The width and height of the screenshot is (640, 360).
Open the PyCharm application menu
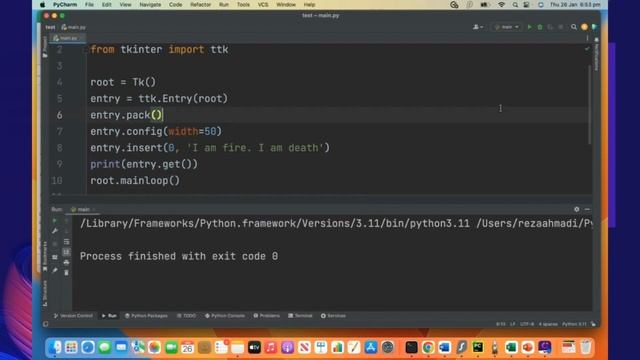(64, 5)
